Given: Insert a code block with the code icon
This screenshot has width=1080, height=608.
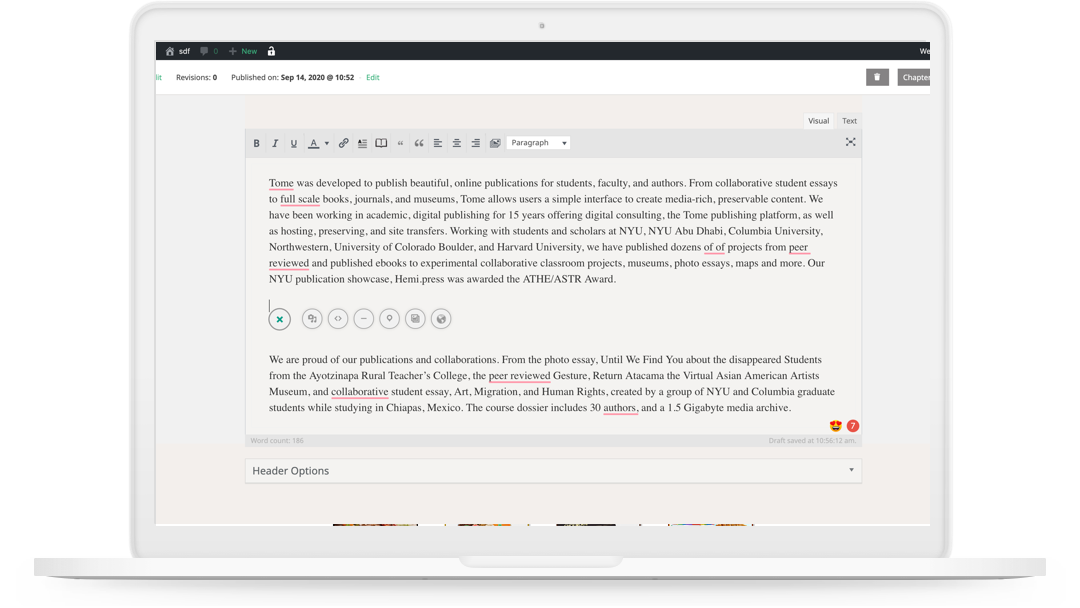Looking at the screenshot, I should click(337, 318).
